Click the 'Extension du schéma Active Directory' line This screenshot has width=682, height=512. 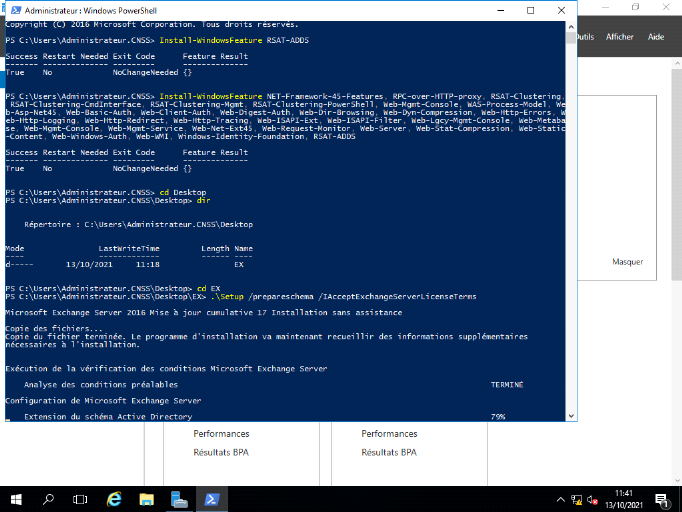point(108,417)
